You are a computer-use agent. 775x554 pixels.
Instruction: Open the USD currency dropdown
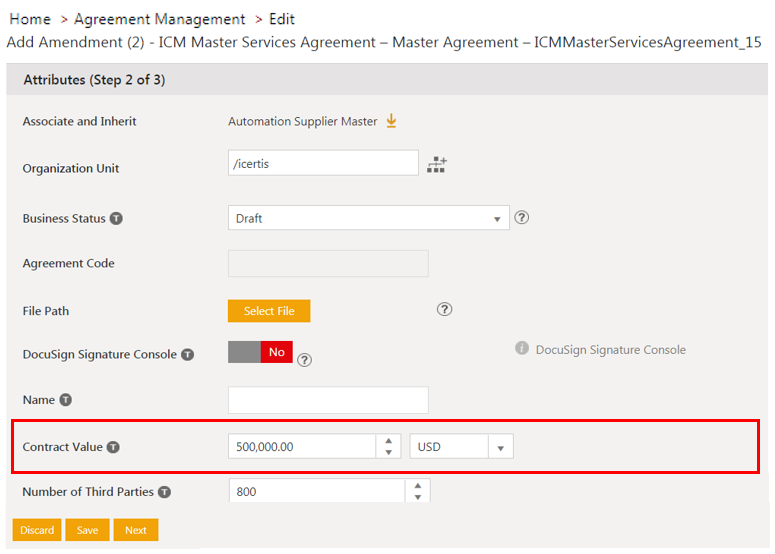(x=500, y=448)
